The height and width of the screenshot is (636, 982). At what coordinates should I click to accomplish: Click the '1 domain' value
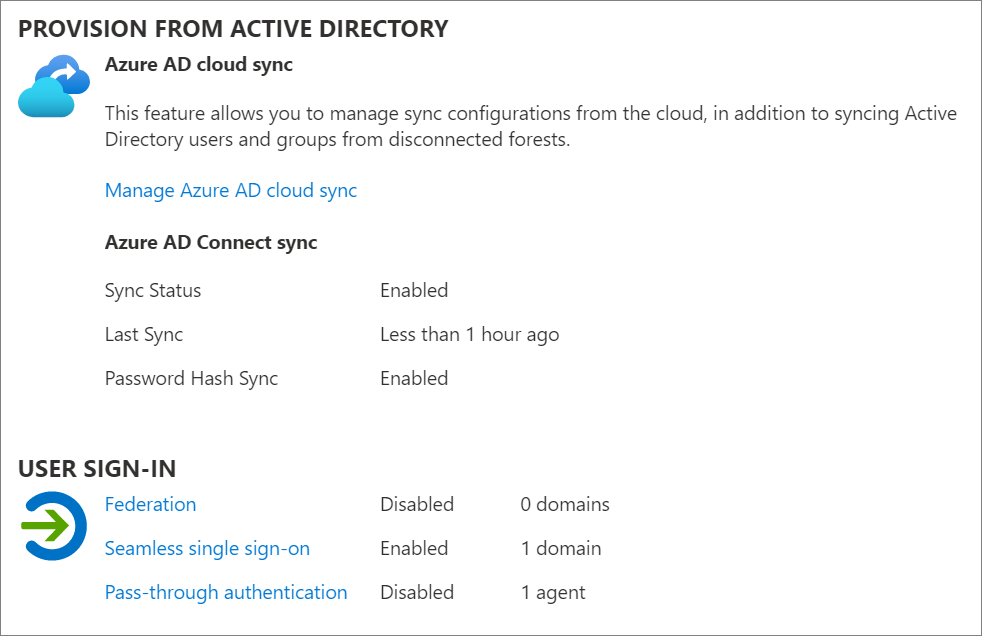click(561, 548)
